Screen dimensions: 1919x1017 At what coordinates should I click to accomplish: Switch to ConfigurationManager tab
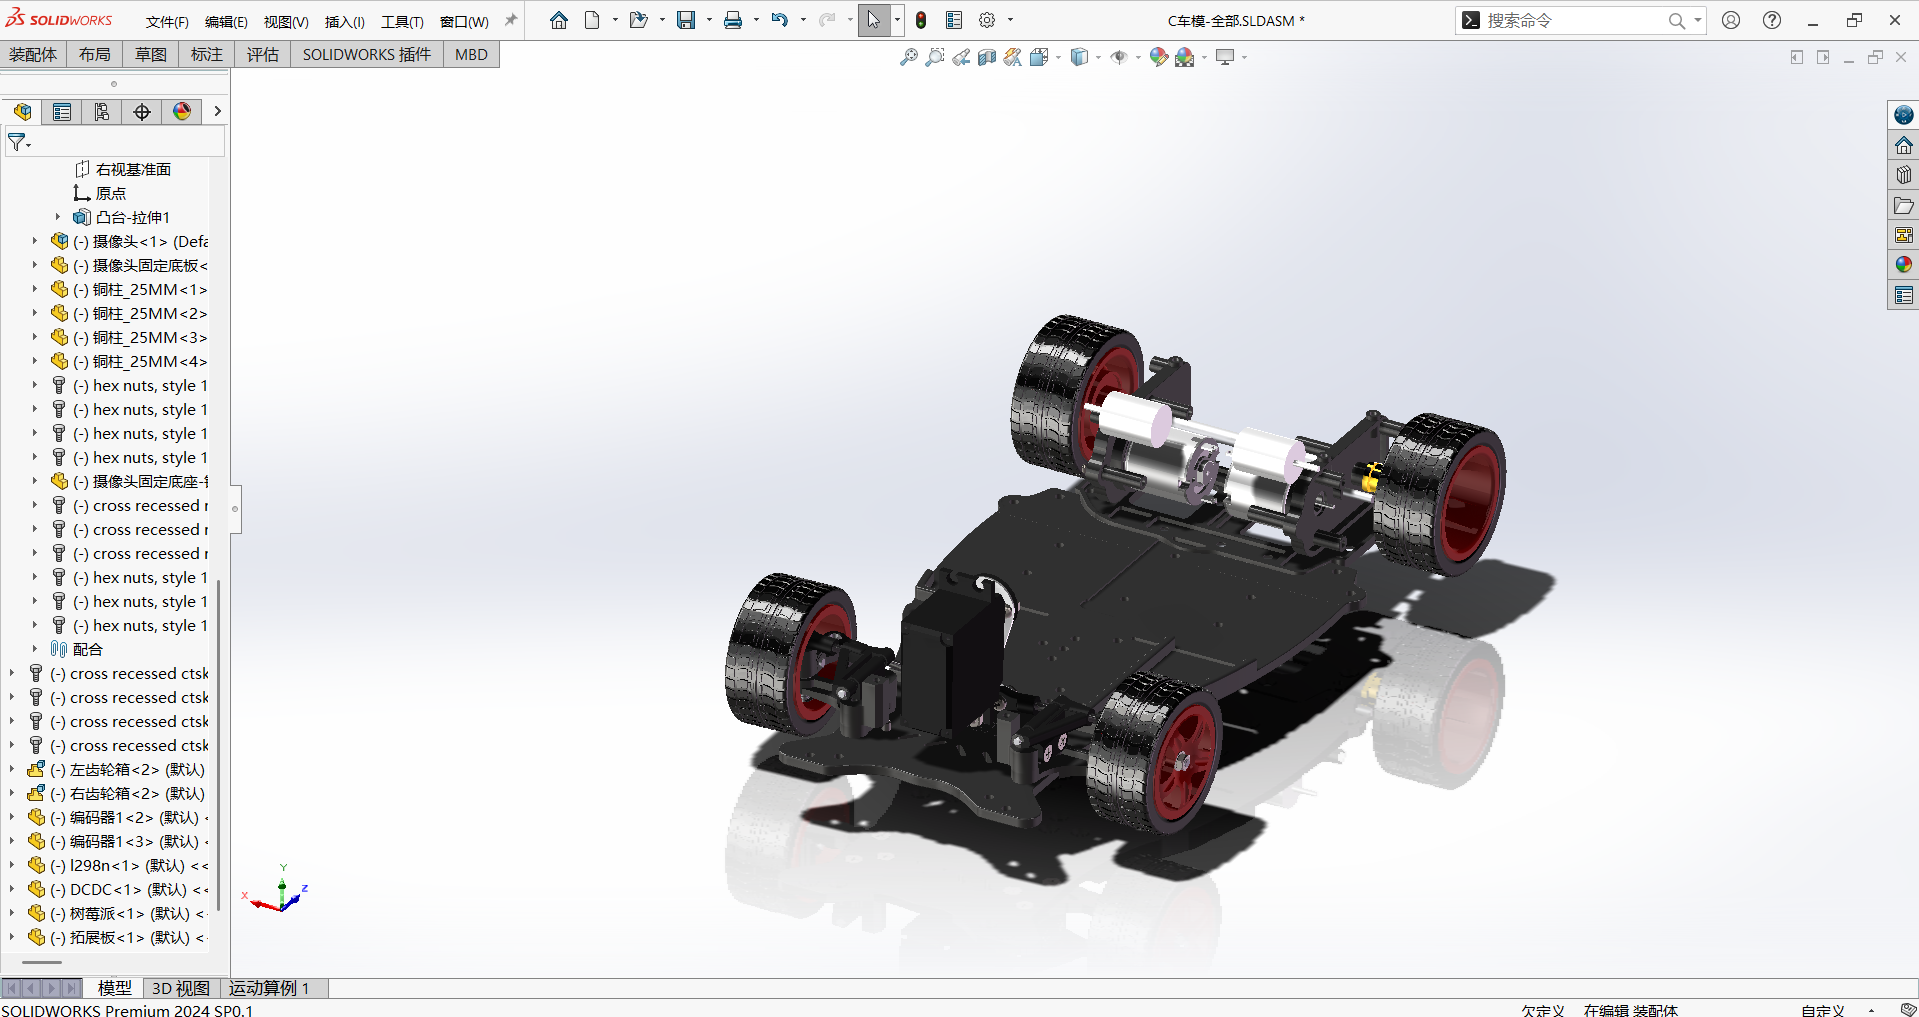[102, 111]
